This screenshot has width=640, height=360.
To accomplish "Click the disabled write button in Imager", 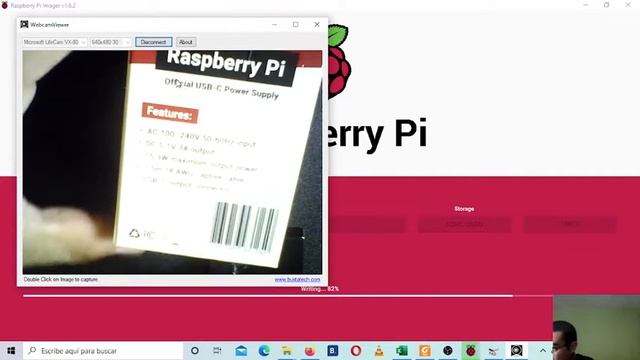I will point(570,224).
